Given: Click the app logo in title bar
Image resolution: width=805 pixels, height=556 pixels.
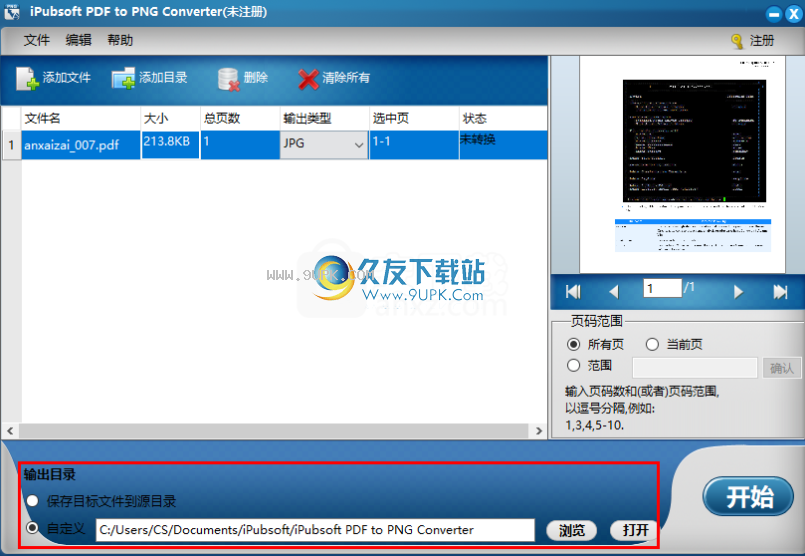Looking at the screenshot, I should [12, 11].
